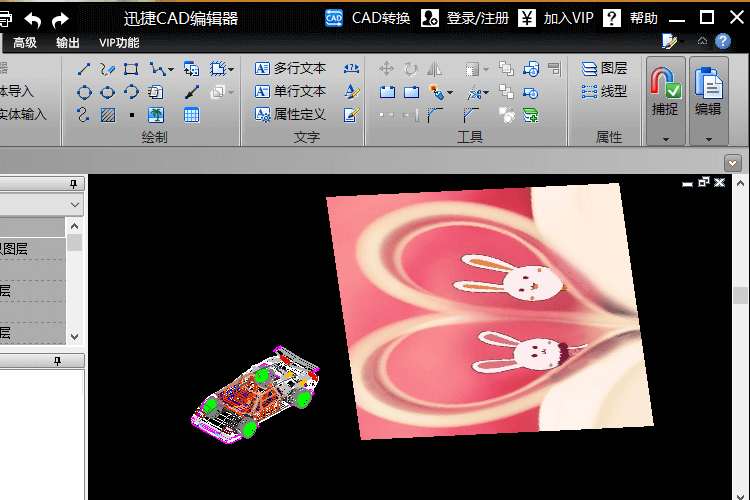Select the hatched boundary region tool

[x=218, y=69]
